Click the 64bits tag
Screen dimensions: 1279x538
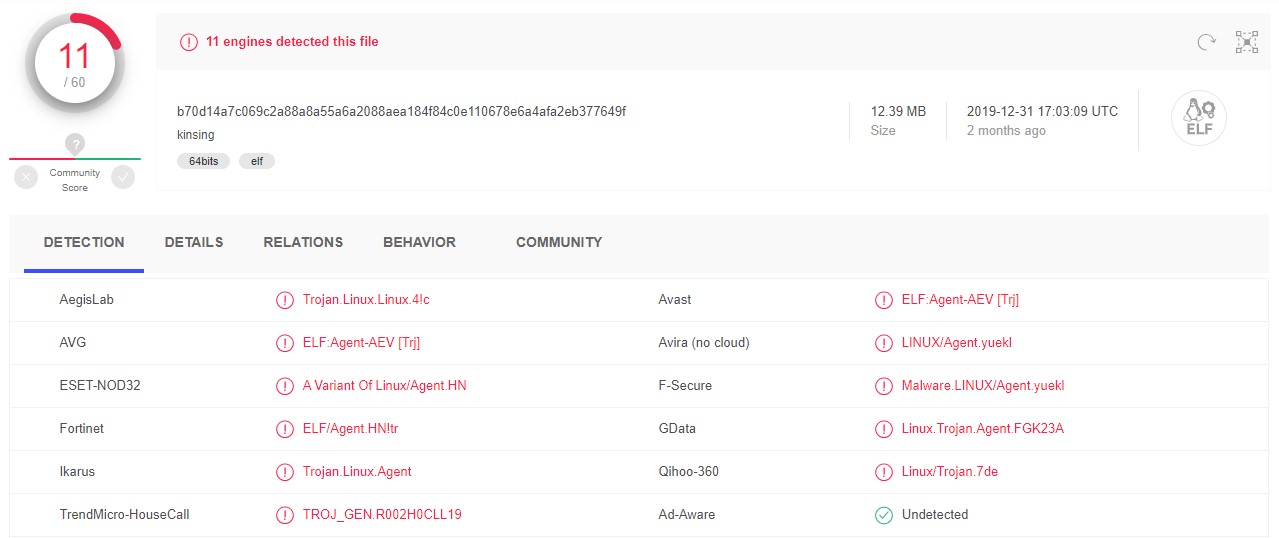(204, 161)
